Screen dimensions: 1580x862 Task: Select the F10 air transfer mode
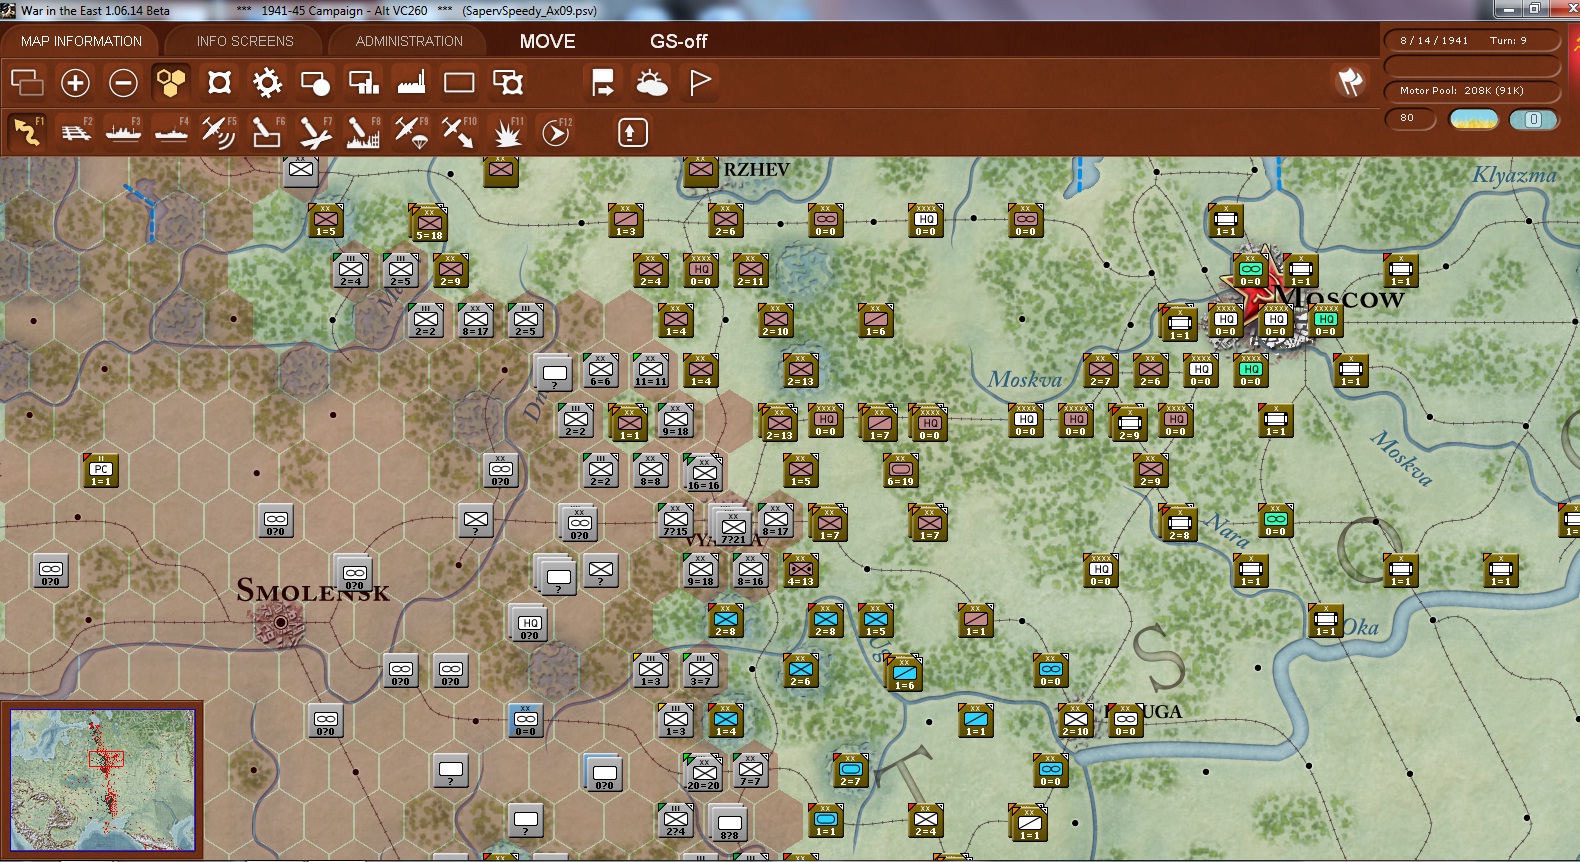coord(459,132)
